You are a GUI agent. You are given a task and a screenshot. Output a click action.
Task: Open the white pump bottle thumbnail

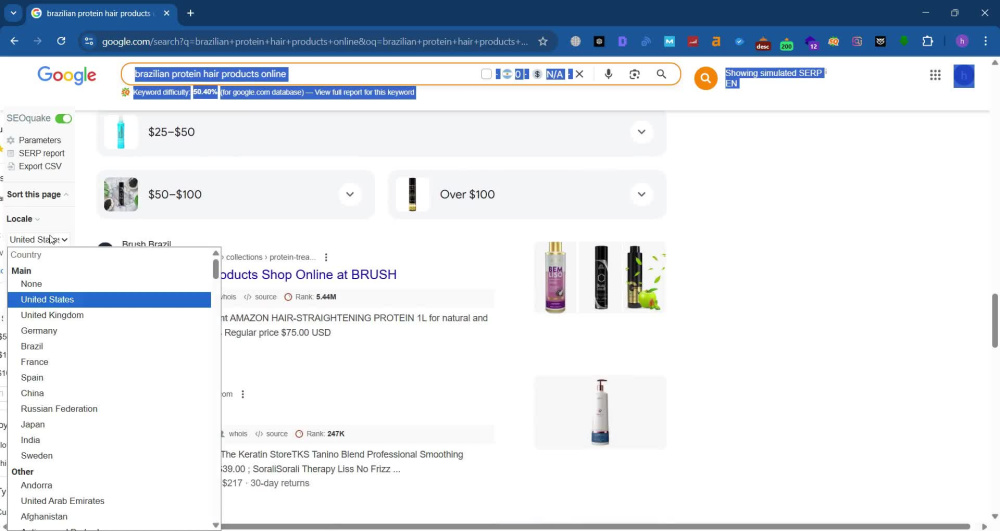[600, 412]
